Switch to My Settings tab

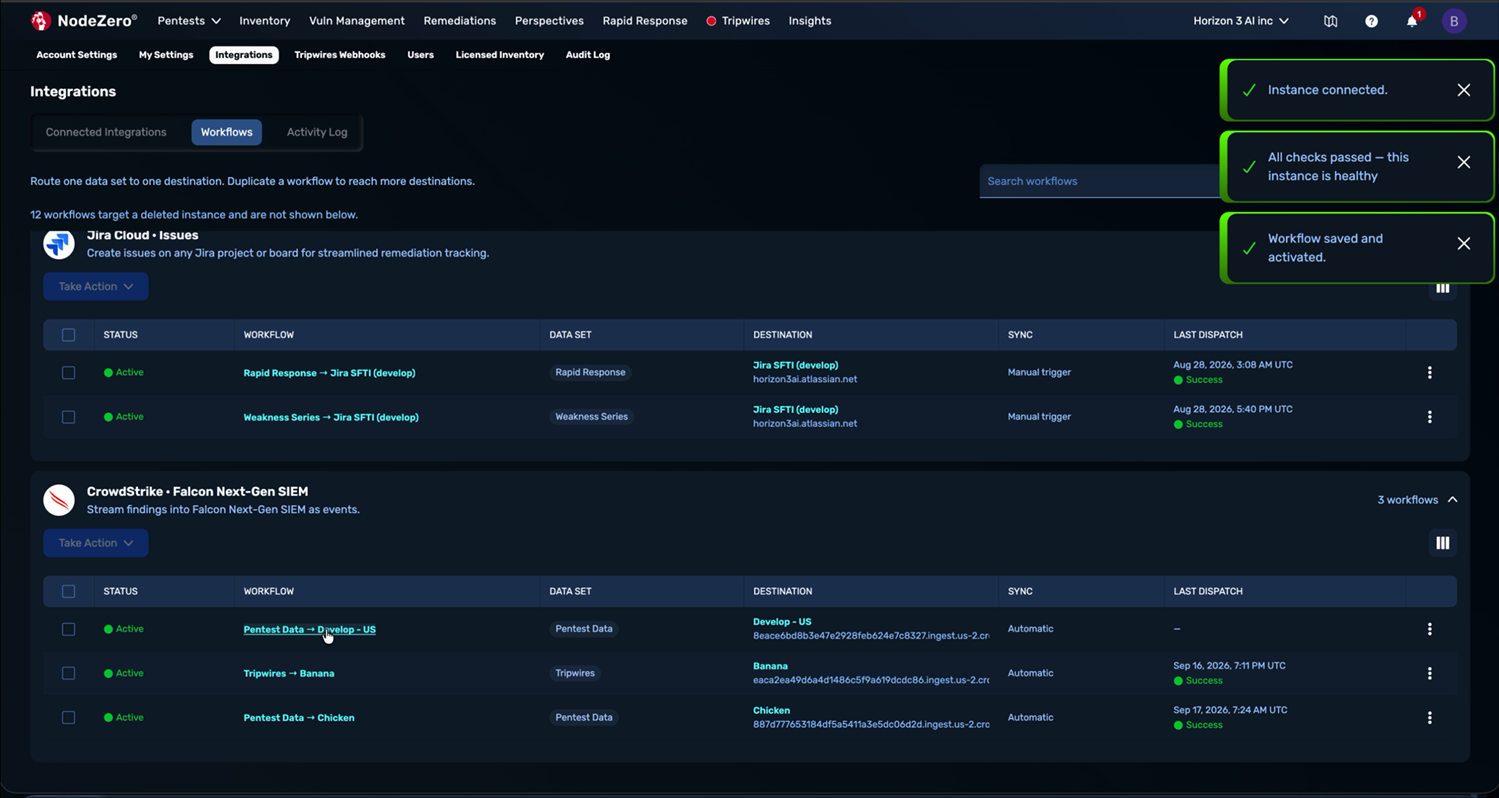click(x=166, y=55)
